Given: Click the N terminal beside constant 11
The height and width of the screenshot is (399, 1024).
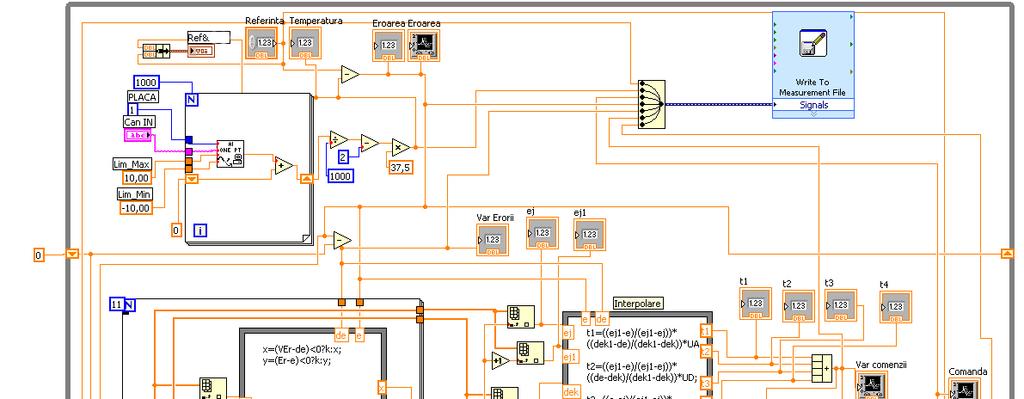Looking at the screenshot, I should [129, 305].
